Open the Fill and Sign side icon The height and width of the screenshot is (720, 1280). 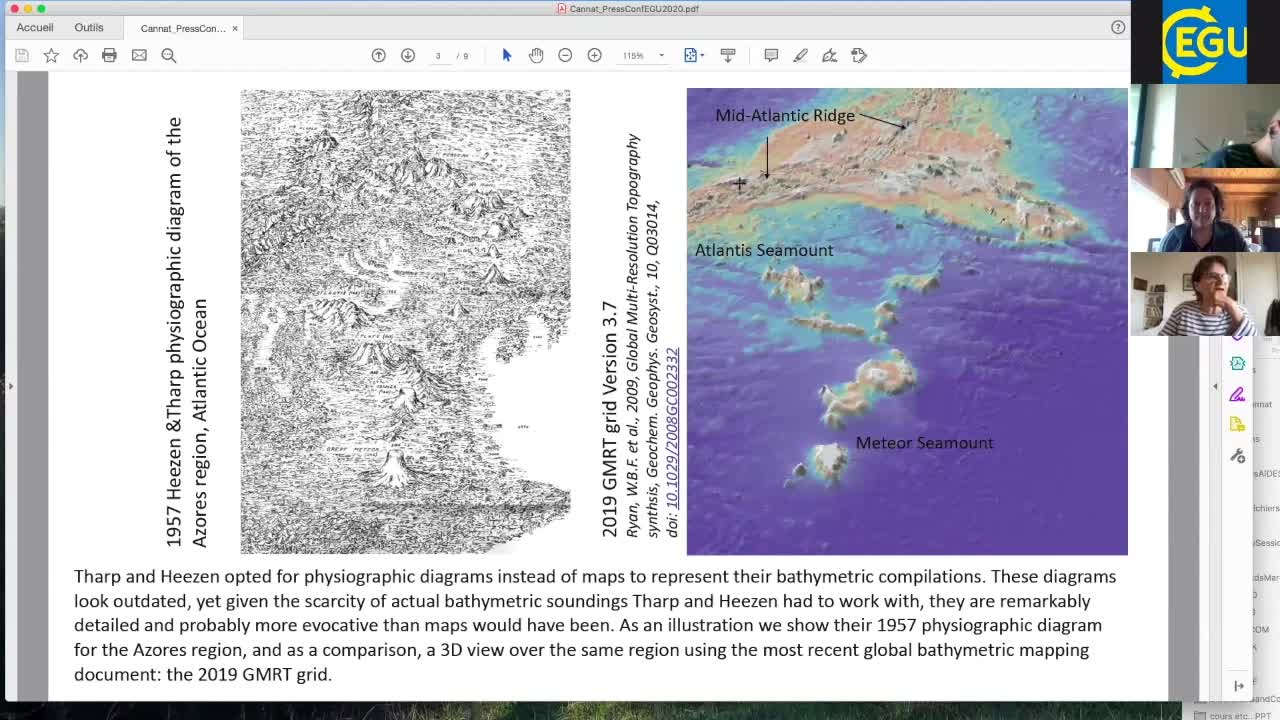[x=1238, y=394]
